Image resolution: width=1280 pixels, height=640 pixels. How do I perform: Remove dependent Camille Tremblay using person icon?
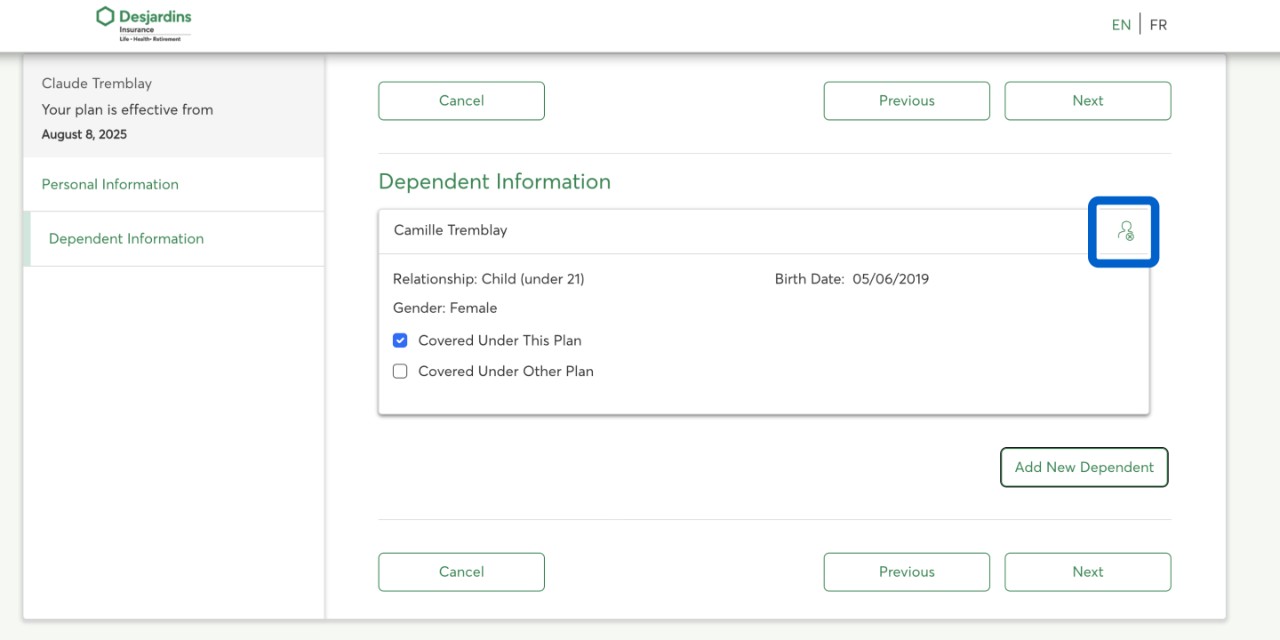tap(1125, 231)
